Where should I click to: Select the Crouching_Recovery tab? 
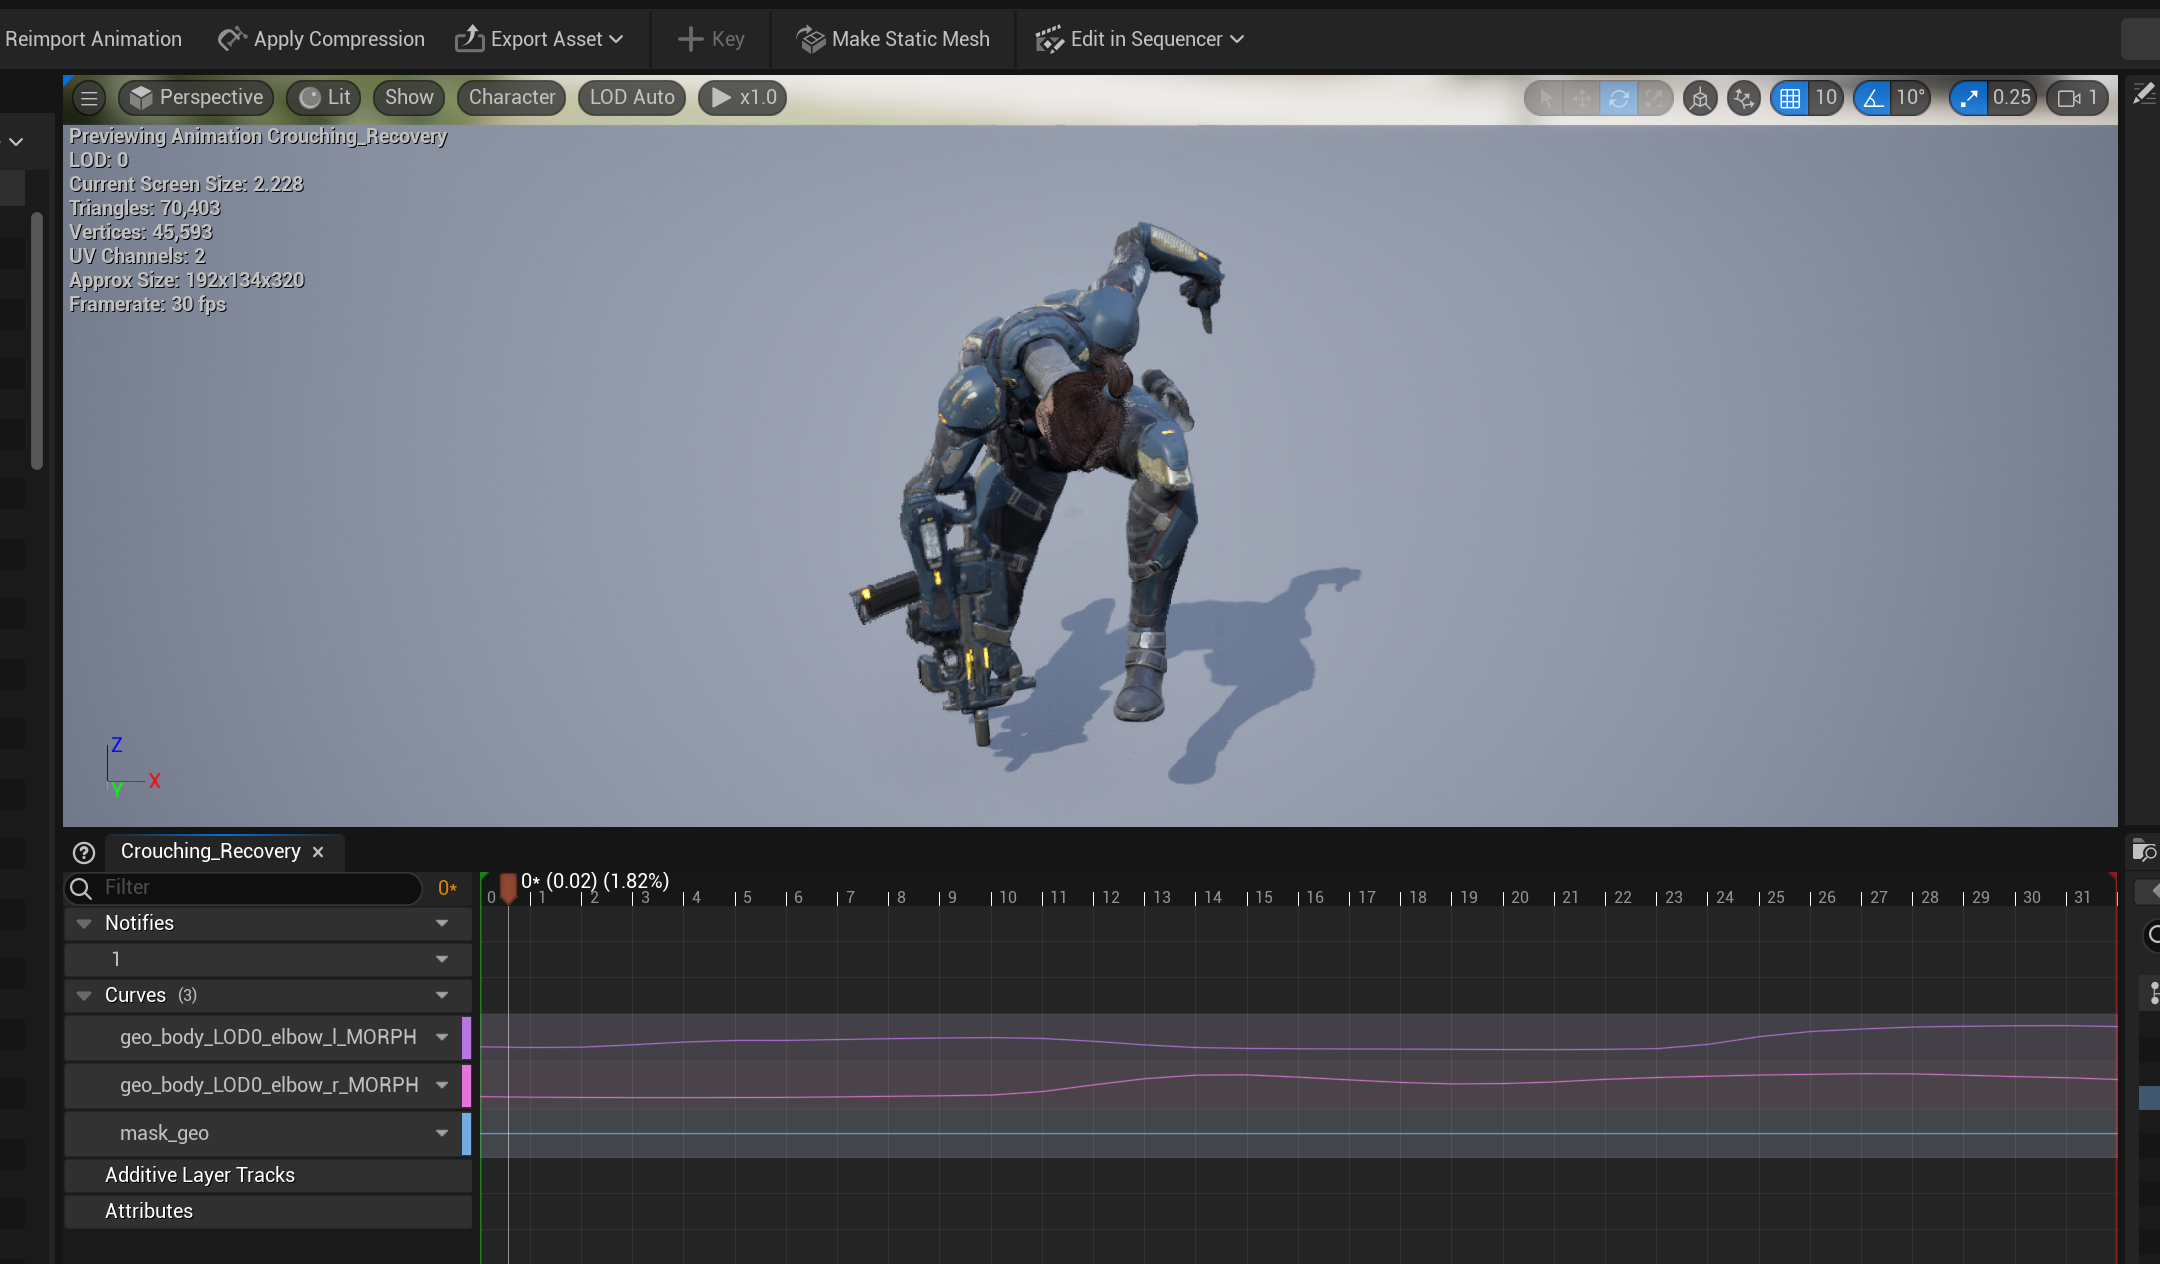211,851
